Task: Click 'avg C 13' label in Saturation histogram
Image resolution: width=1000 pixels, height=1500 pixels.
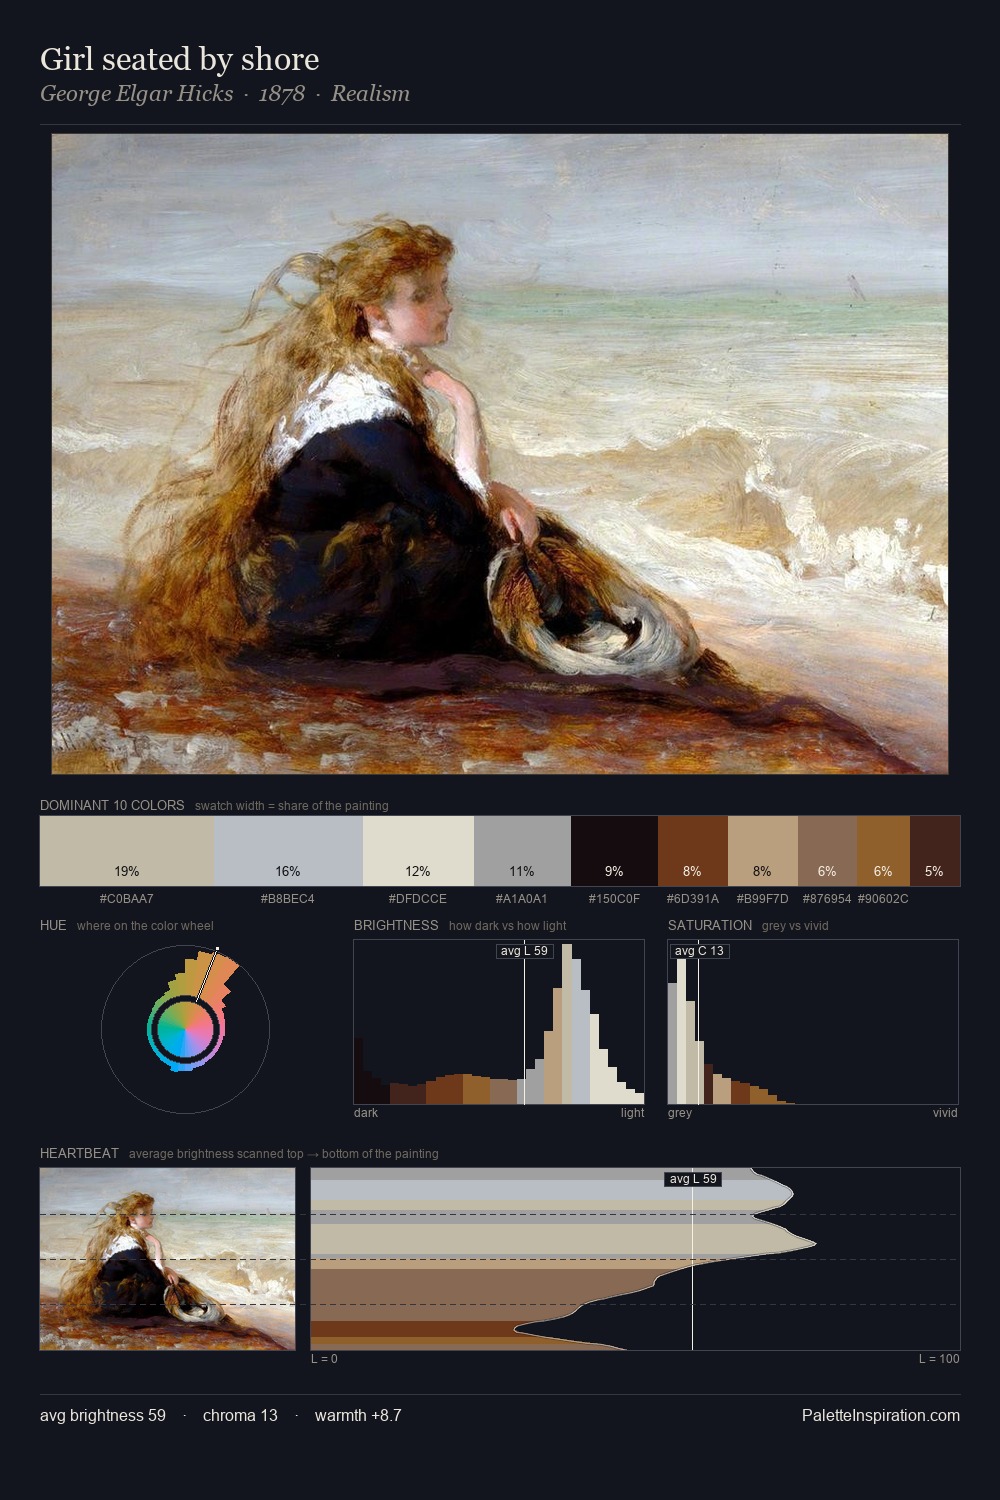Action: [699, 951]
